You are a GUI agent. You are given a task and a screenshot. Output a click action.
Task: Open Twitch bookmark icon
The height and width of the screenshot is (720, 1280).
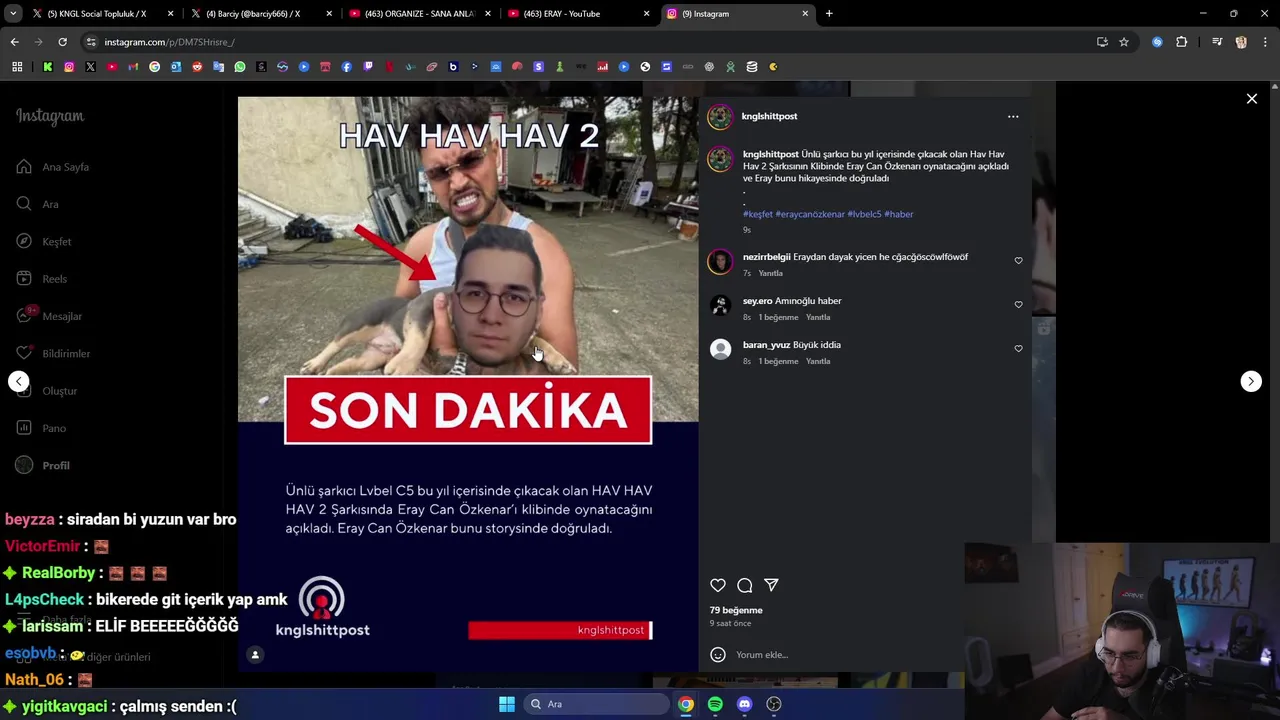[x=368, y=67]
